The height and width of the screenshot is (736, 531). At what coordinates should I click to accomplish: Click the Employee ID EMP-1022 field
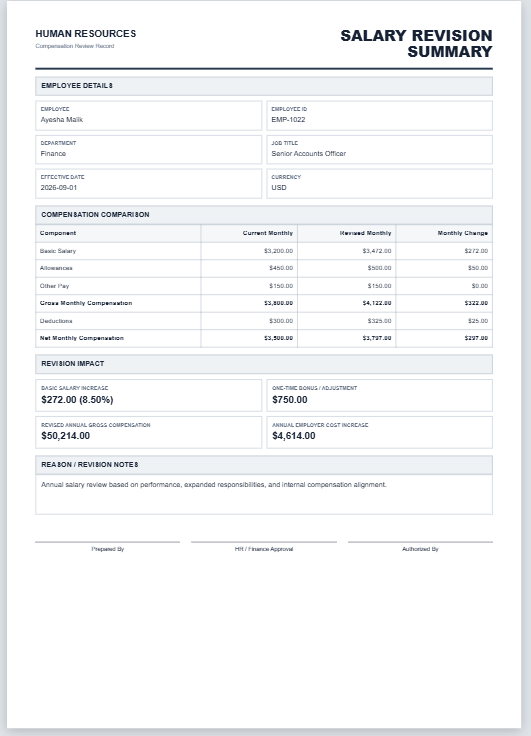pos(379,115)
